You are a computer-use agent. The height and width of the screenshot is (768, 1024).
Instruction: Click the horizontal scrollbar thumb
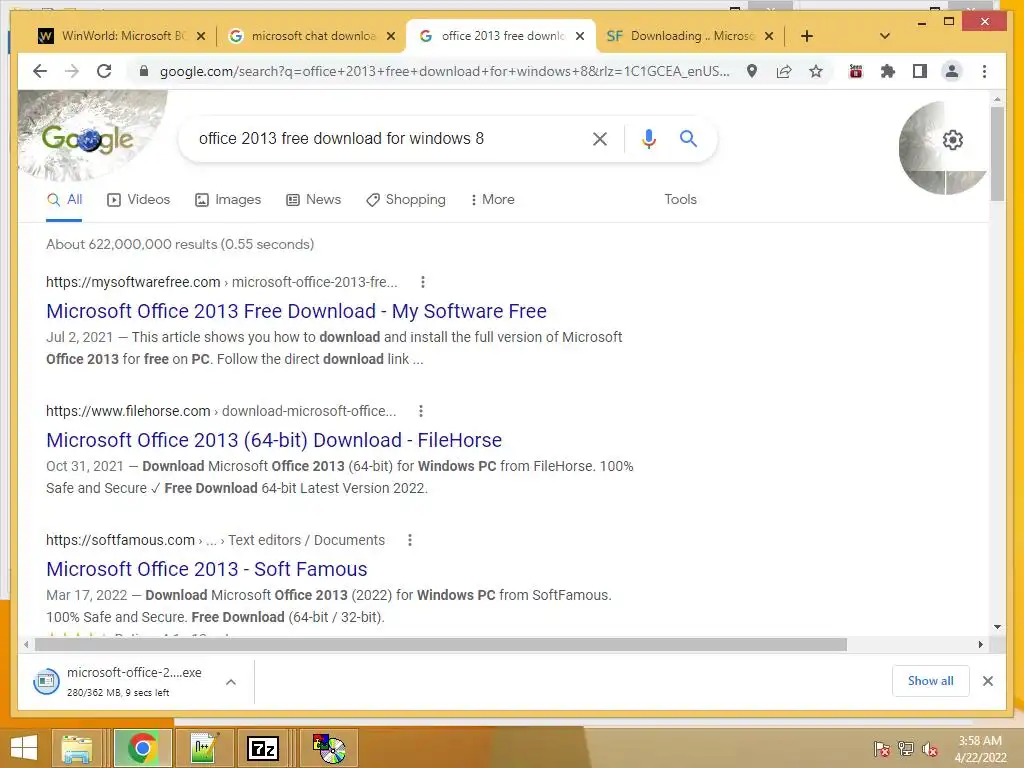441,645
